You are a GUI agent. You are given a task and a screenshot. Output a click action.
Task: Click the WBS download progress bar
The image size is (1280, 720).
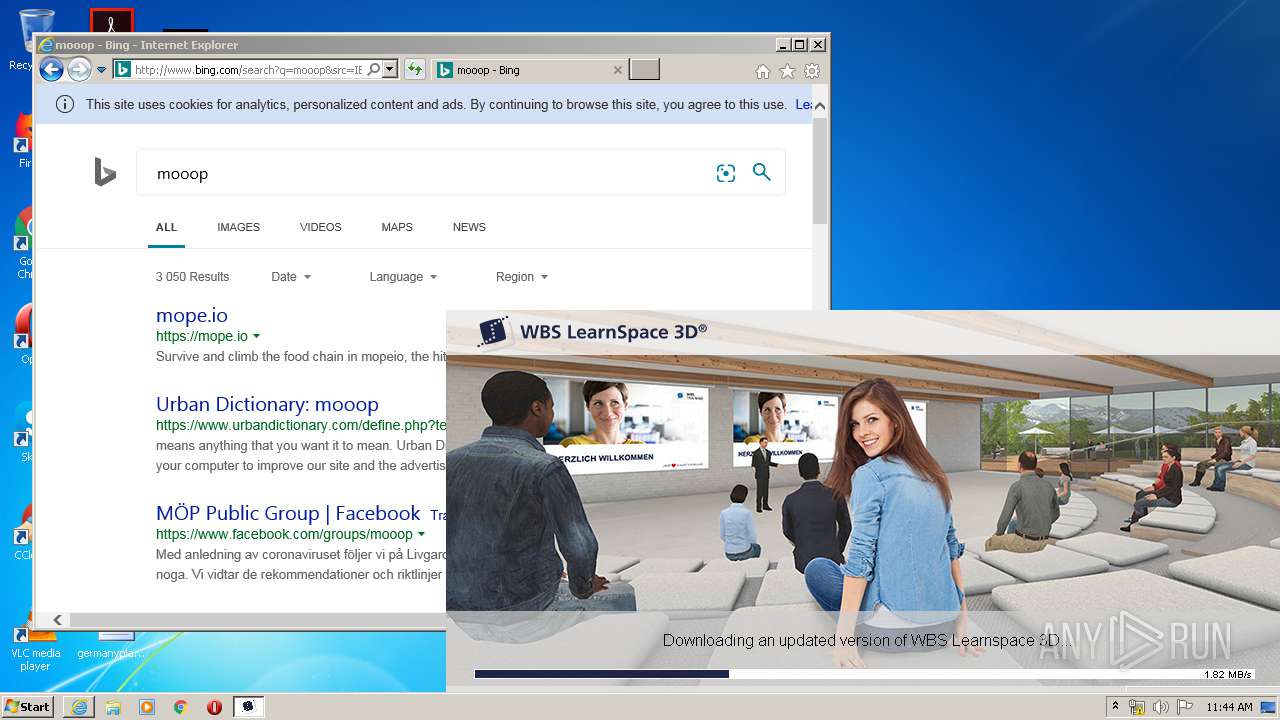point(865,674)
